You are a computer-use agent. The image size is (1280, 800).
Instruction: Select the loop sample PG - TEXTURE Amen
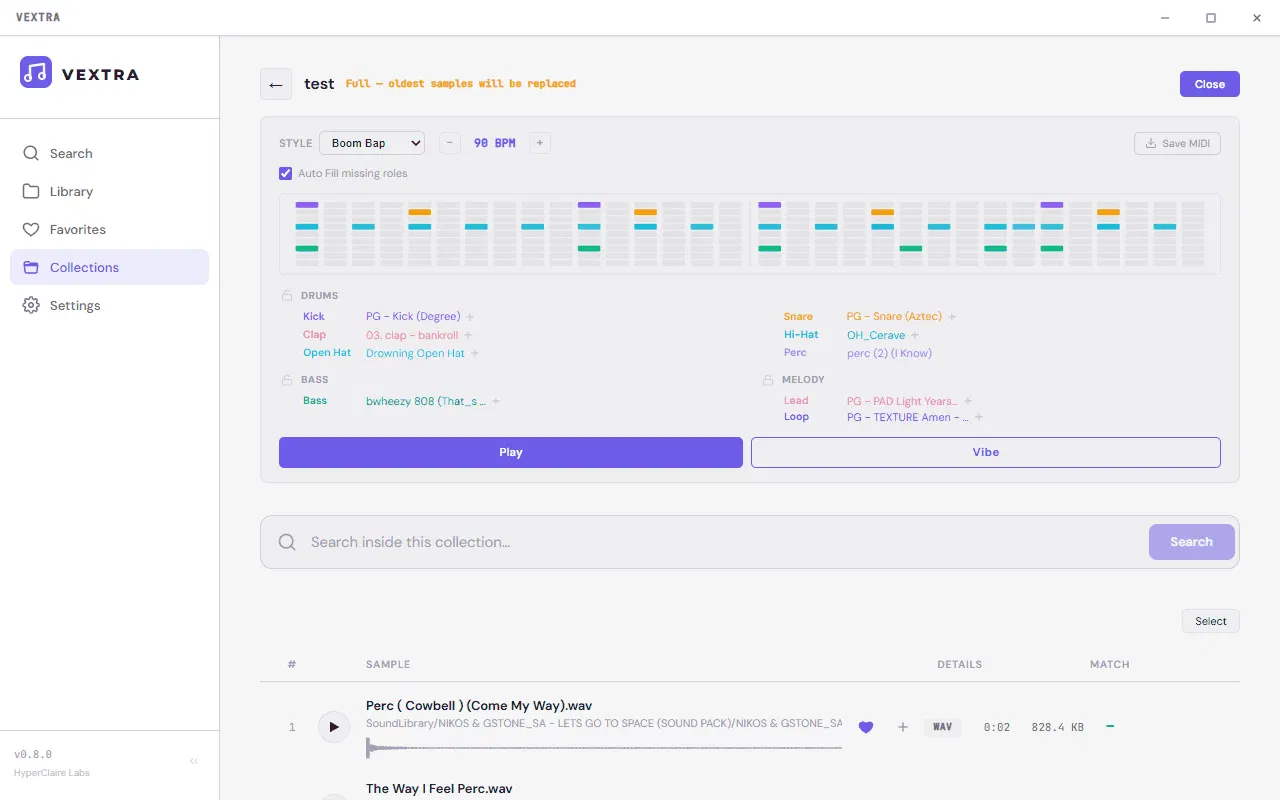coord(908,417)
